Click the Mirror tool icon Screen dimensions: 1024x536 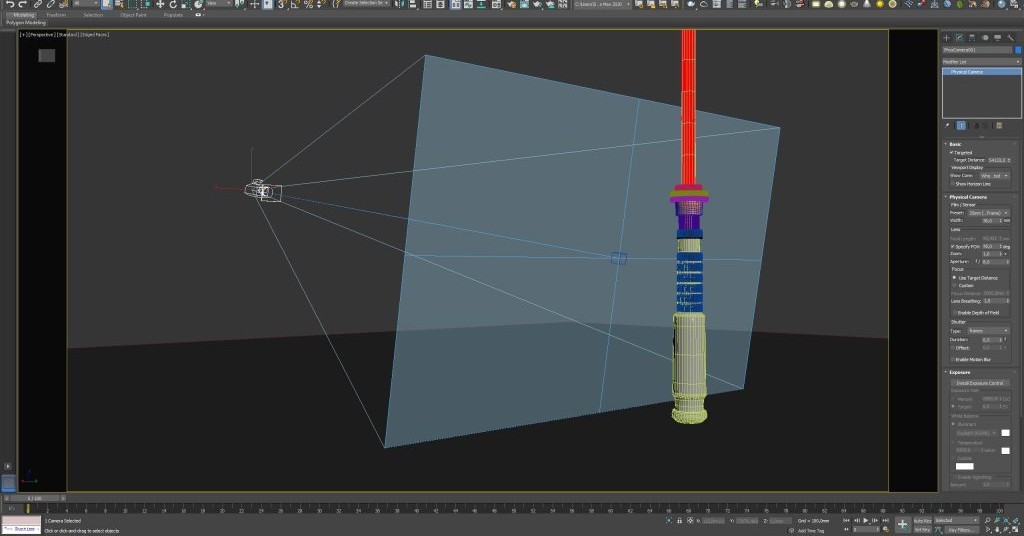click(x=399, y=4)
